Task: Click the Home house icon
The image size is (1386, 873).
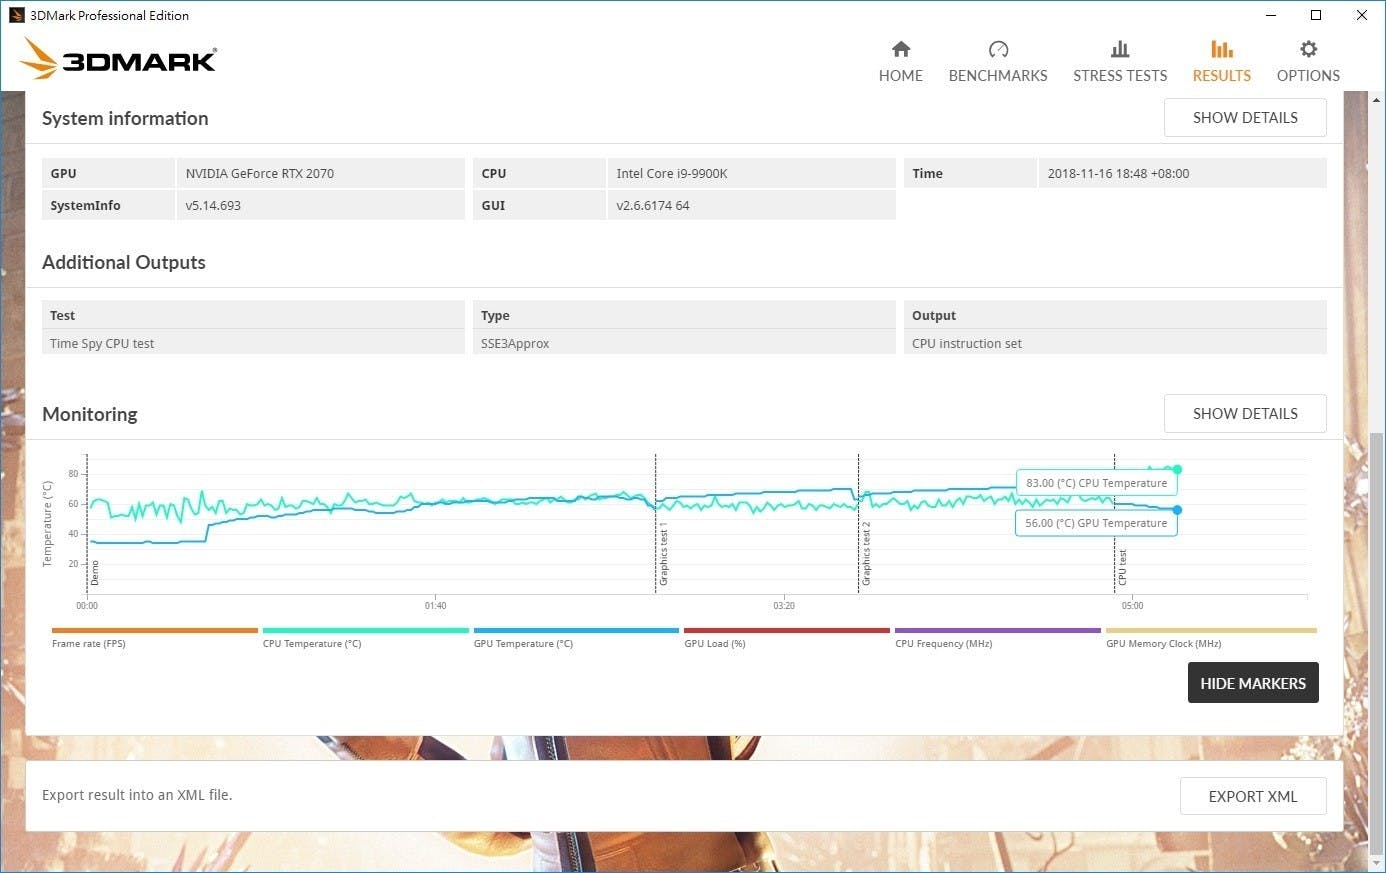Action: [900, 50]
